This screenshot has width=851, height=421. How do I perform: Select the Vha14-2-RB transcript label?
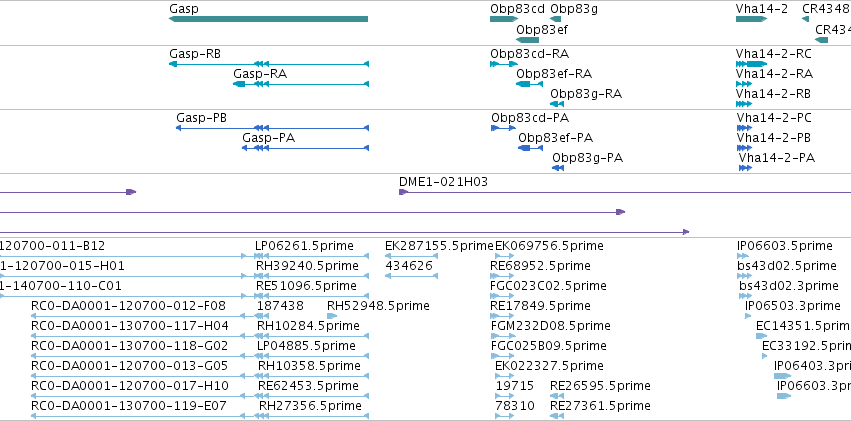tap(773, 94)
